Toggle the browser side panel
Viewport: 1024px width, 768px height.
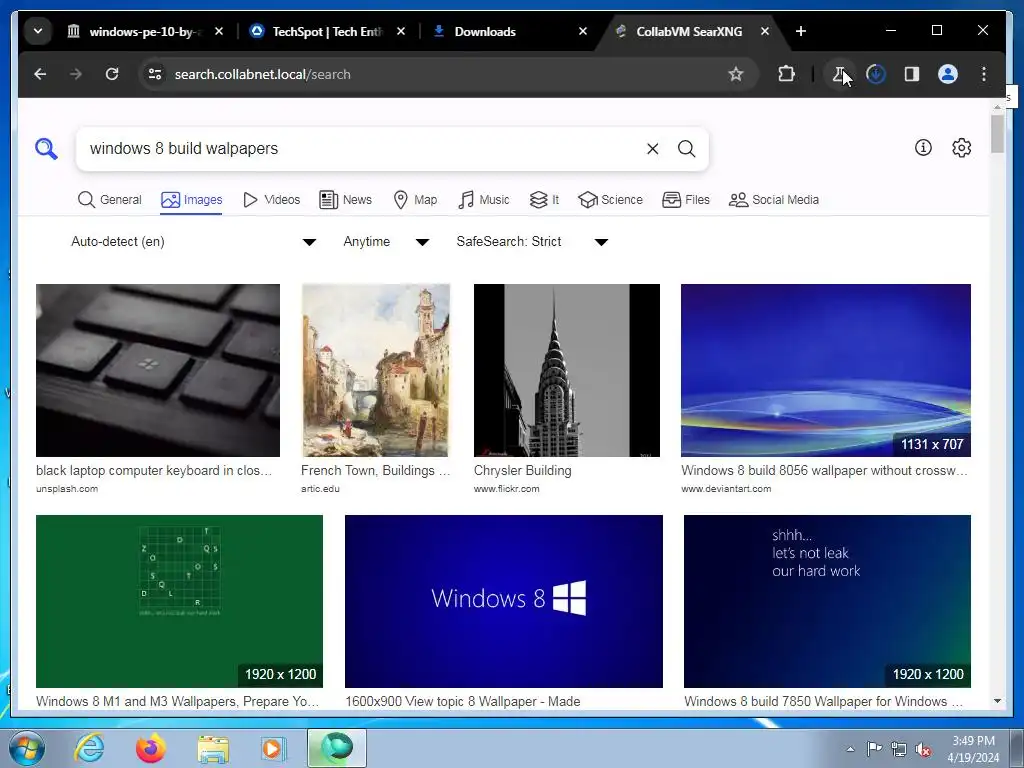pyautogui.click(x=912, y=74)
